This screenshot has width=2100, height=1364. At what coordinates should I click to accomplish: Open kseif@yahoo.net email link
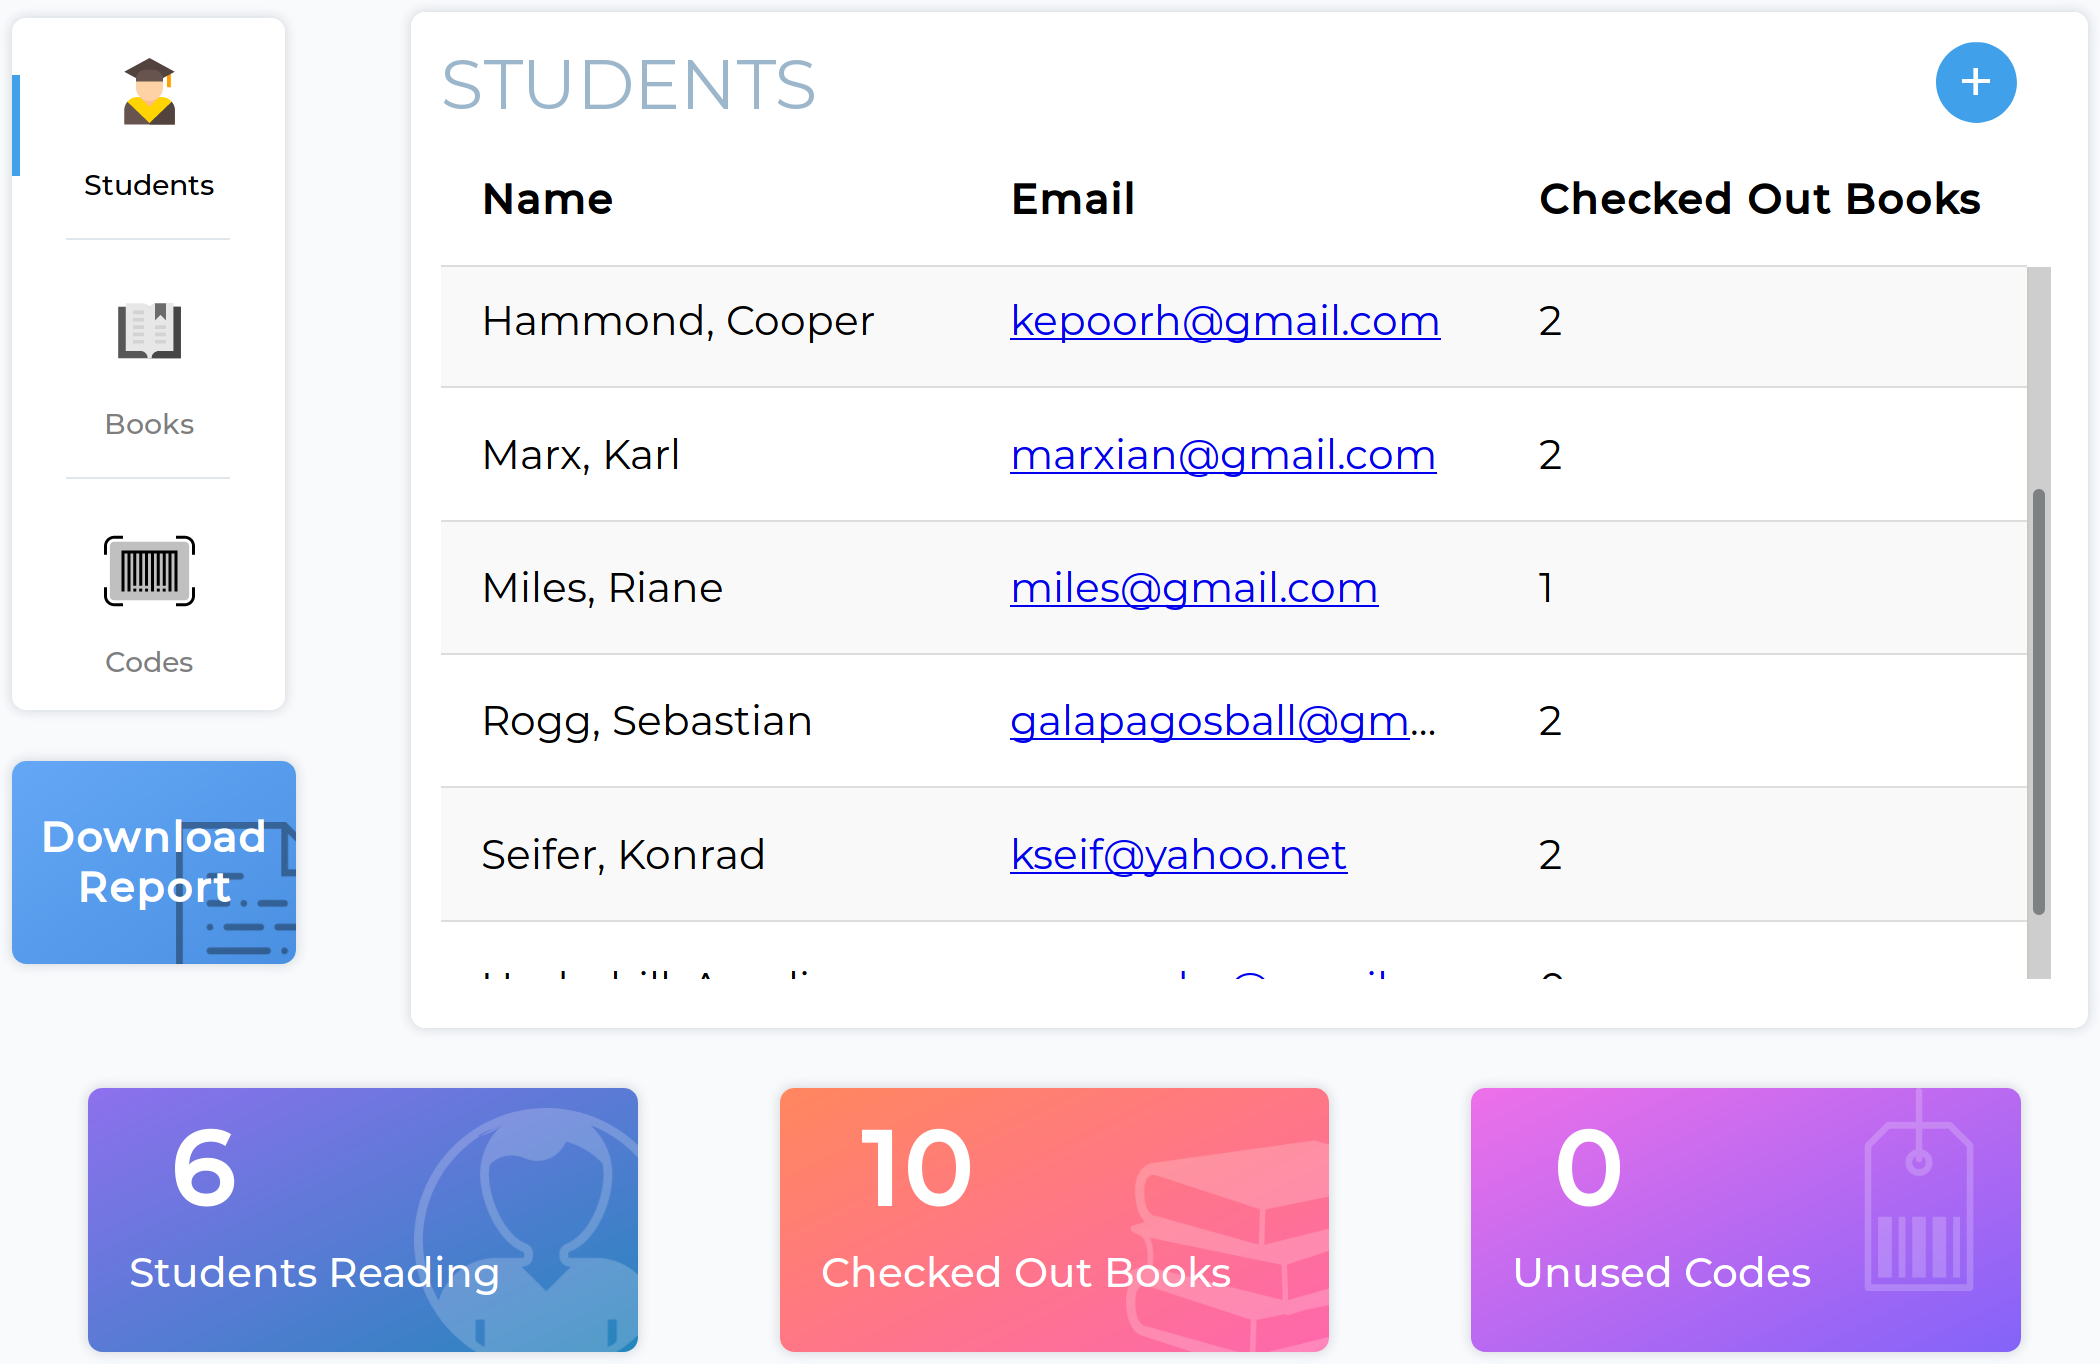(x=1178, y=855)
